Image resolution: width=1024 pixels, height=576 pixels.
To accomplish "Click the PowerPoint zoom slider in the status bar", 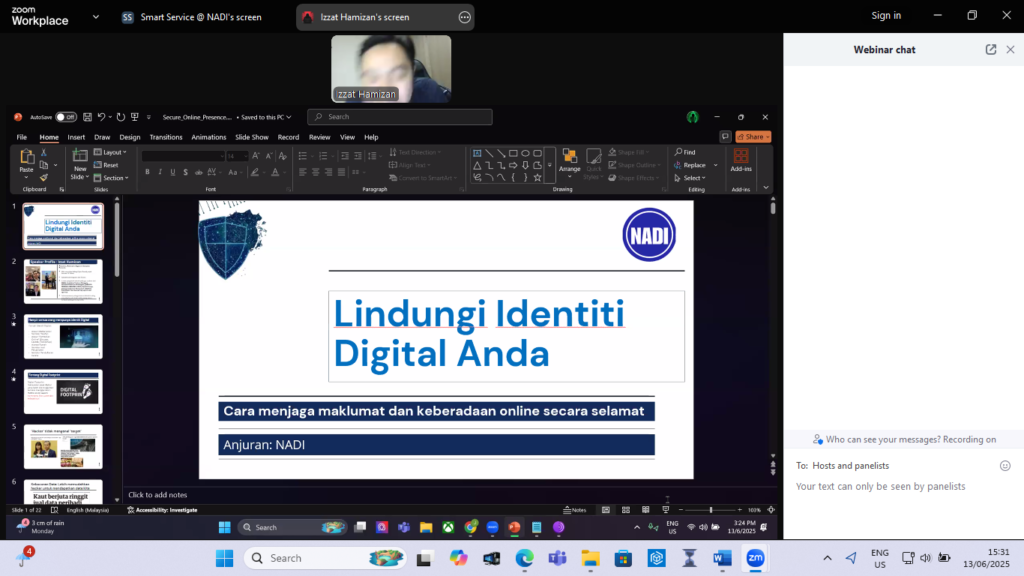I will [710, 510].
